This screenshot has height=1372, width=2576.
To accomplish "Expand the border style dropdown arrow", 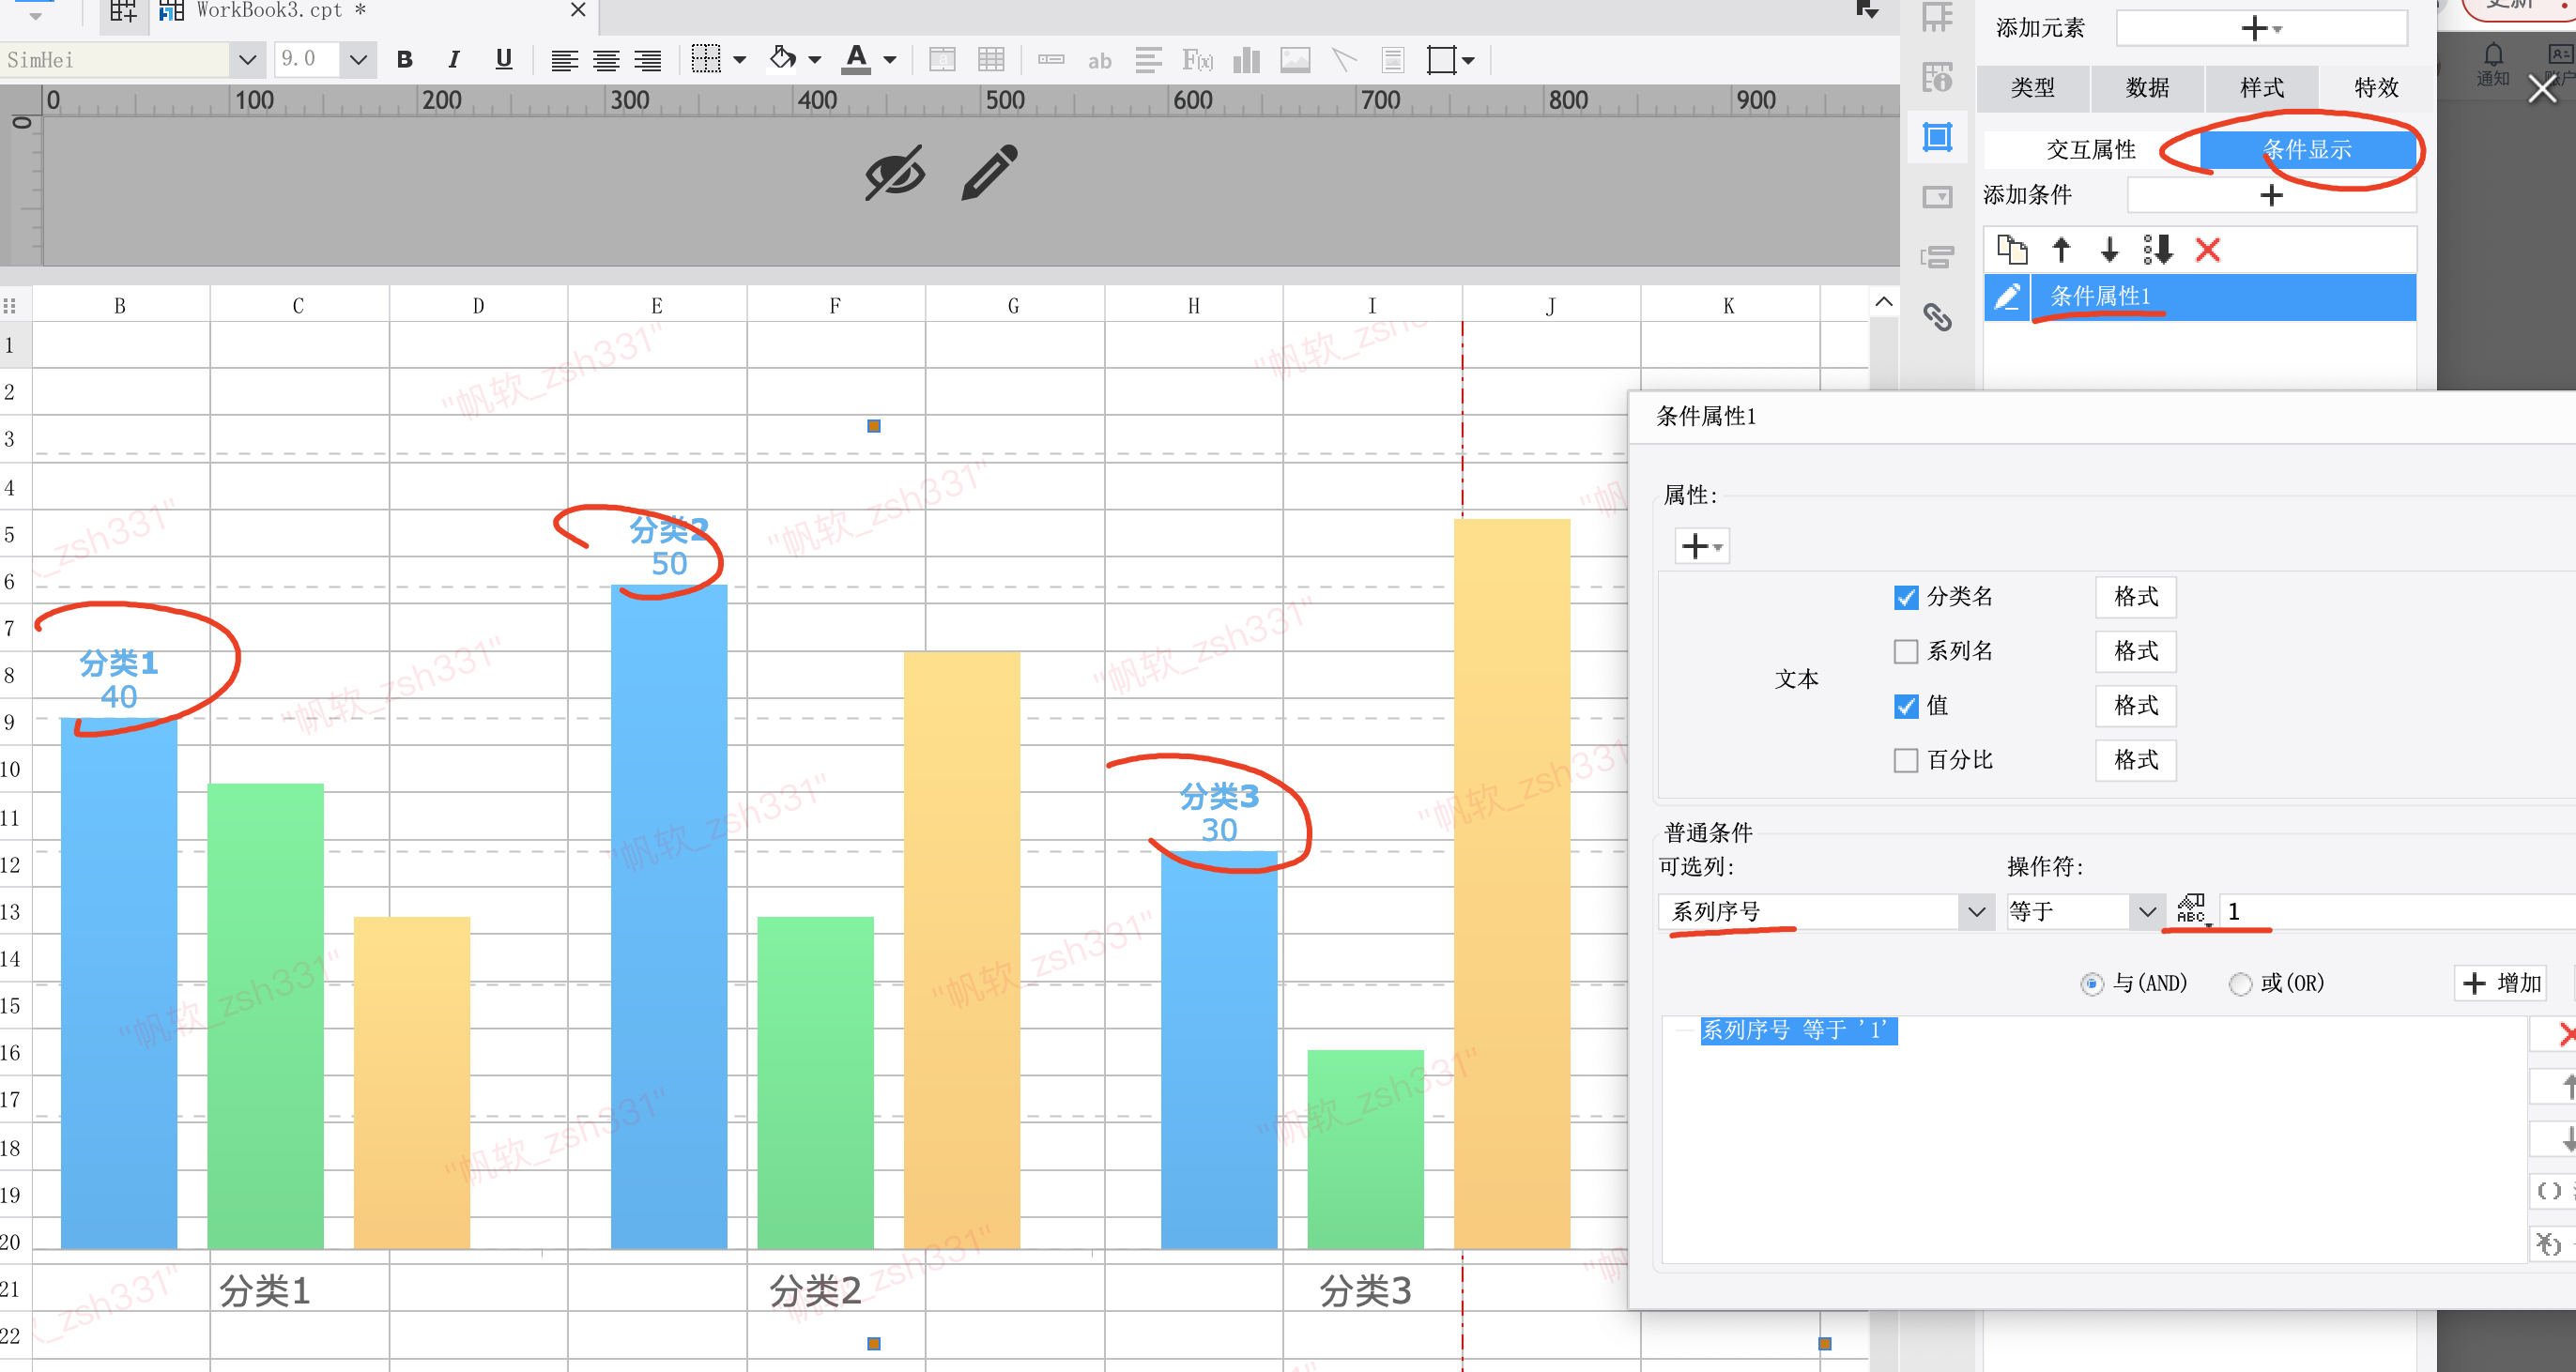I will click(740, 60).
